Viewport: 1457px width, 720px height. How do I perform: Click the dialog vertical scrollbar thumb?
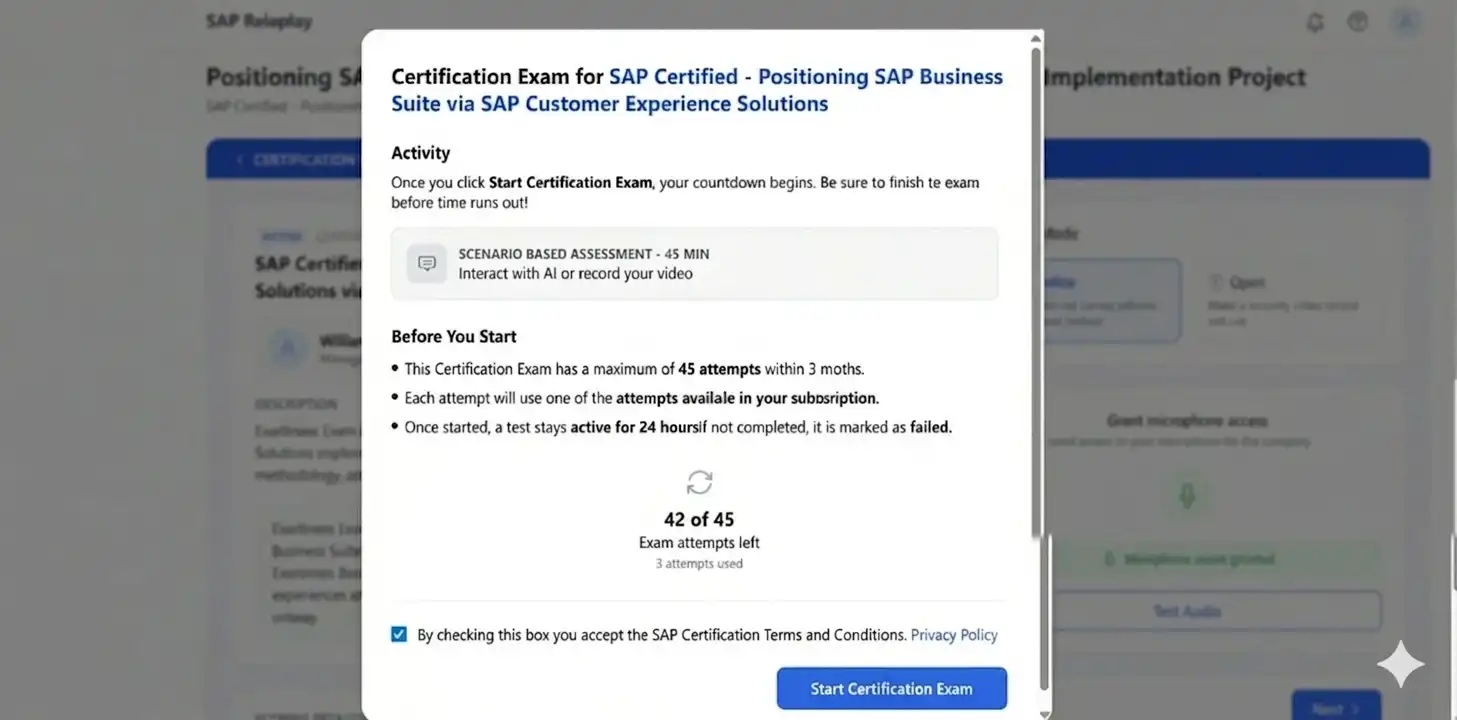click(1036, 290)
